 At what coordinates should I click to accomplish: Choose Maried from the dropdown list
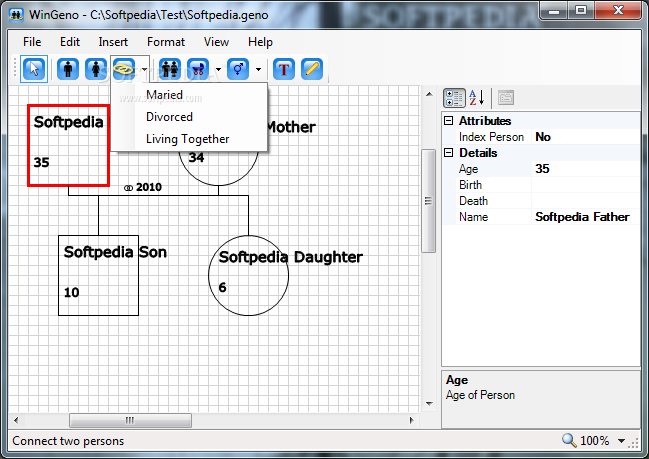(x=189, y=95)
